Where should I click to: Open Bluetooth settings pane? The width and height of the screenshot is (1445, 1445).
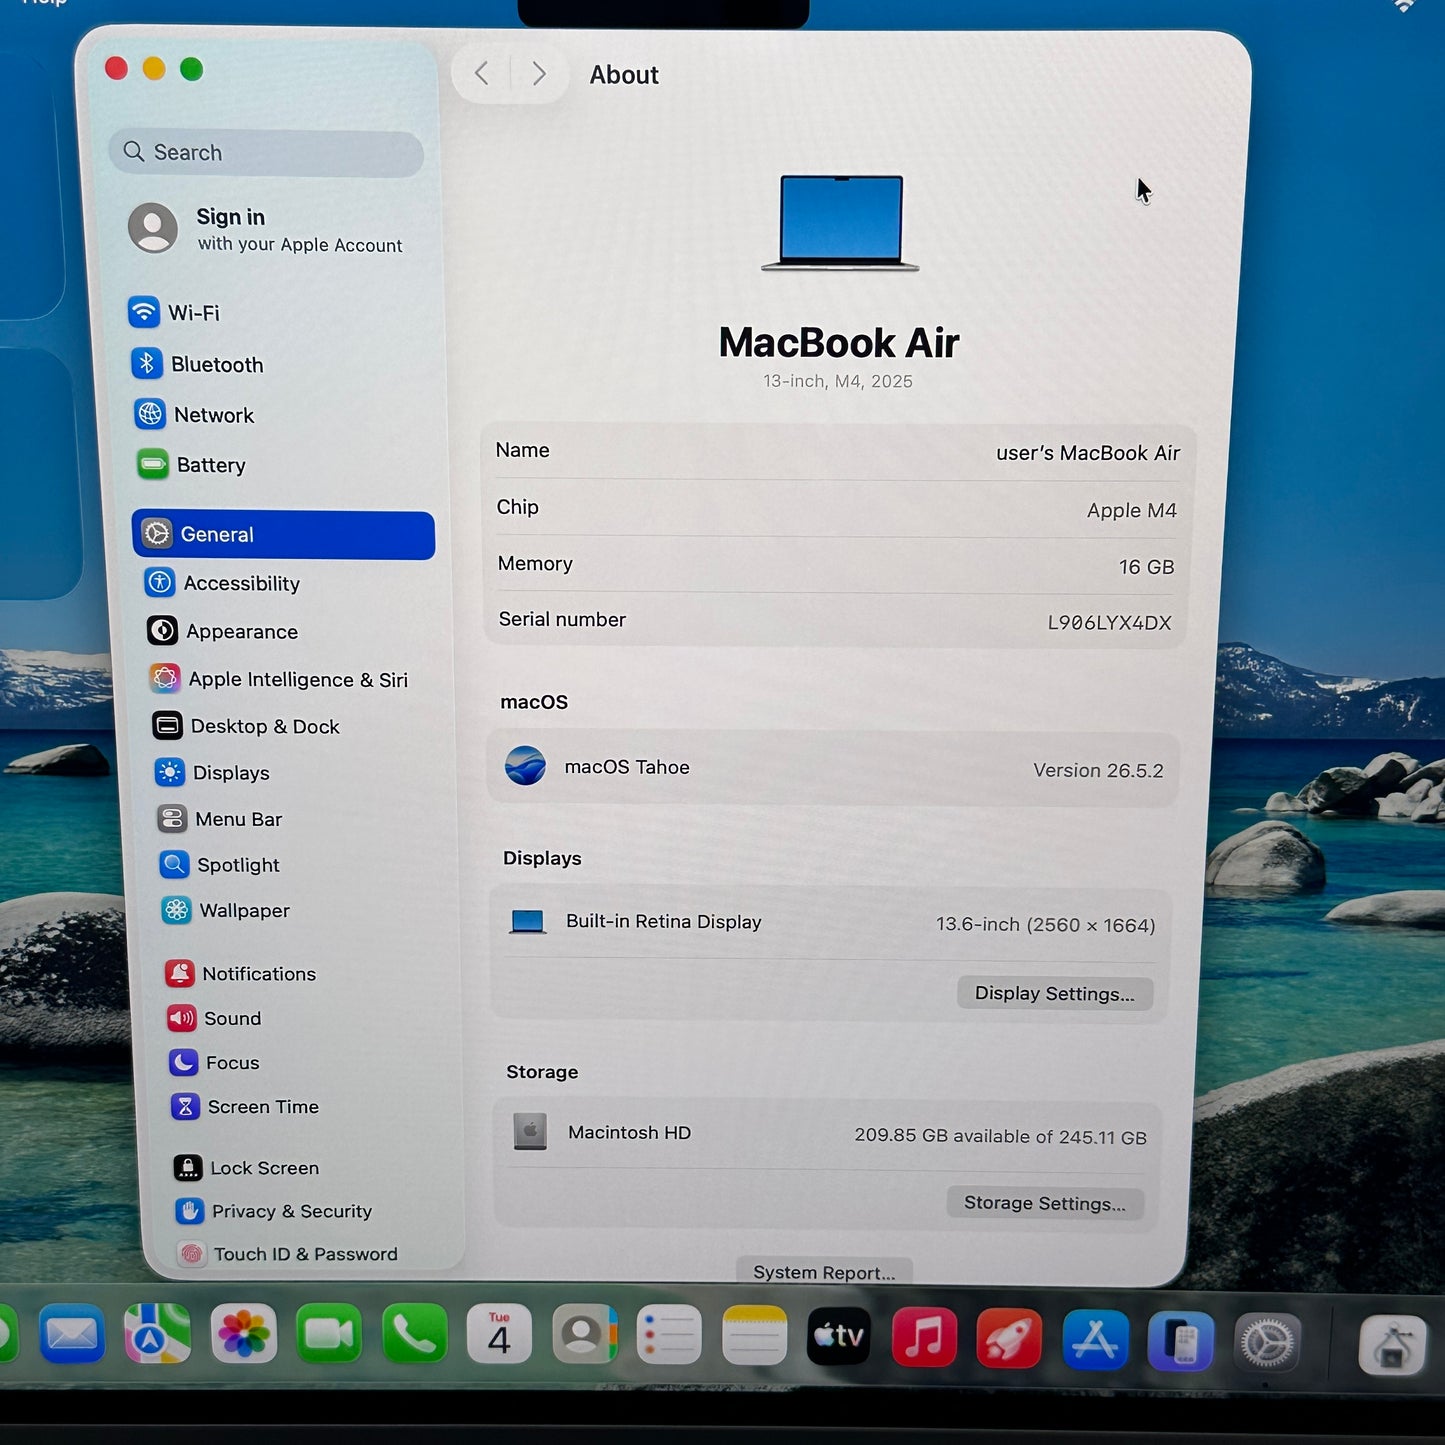tap(197, 364)
